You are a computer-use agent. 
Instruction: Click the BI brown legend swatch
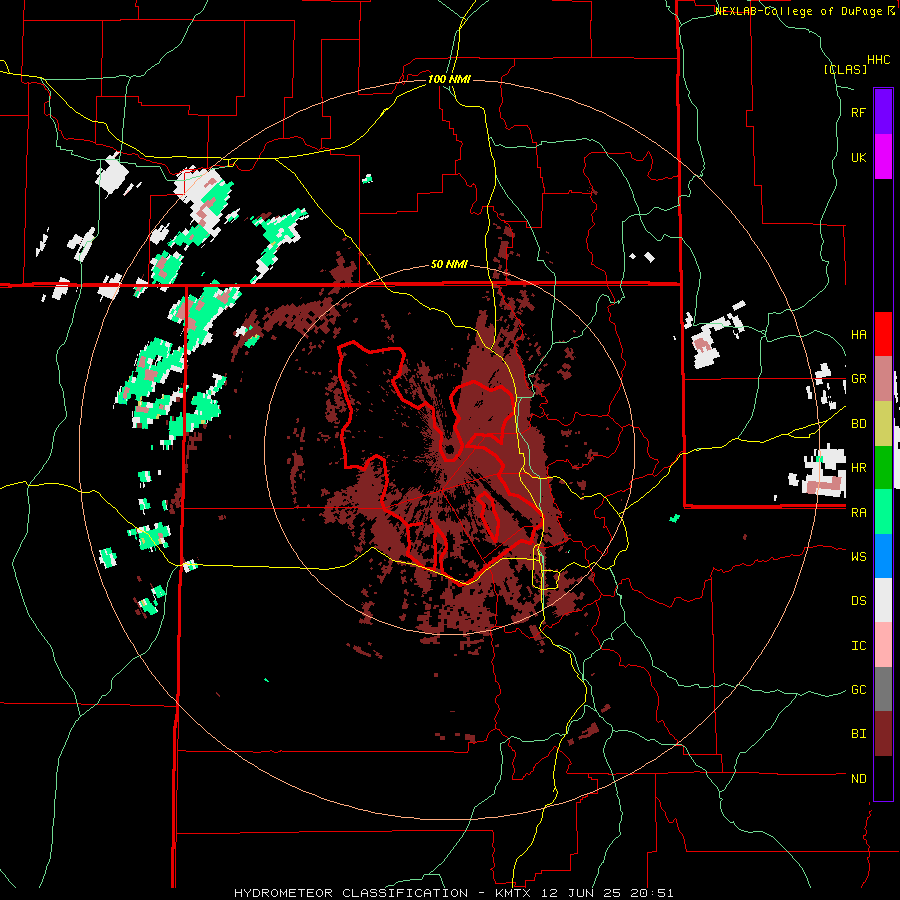coord(883,734)
